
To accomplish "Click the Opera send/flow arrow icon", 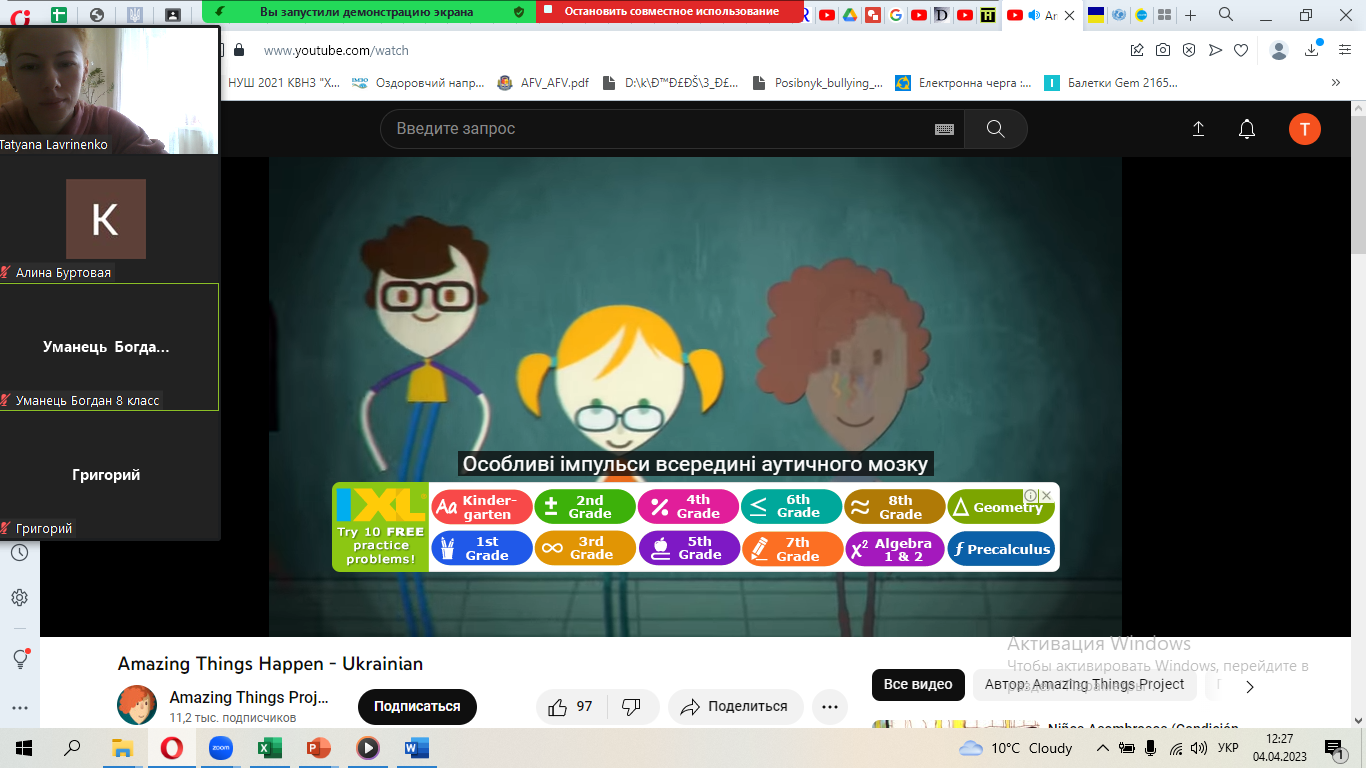I will (x=1215, y=50).
